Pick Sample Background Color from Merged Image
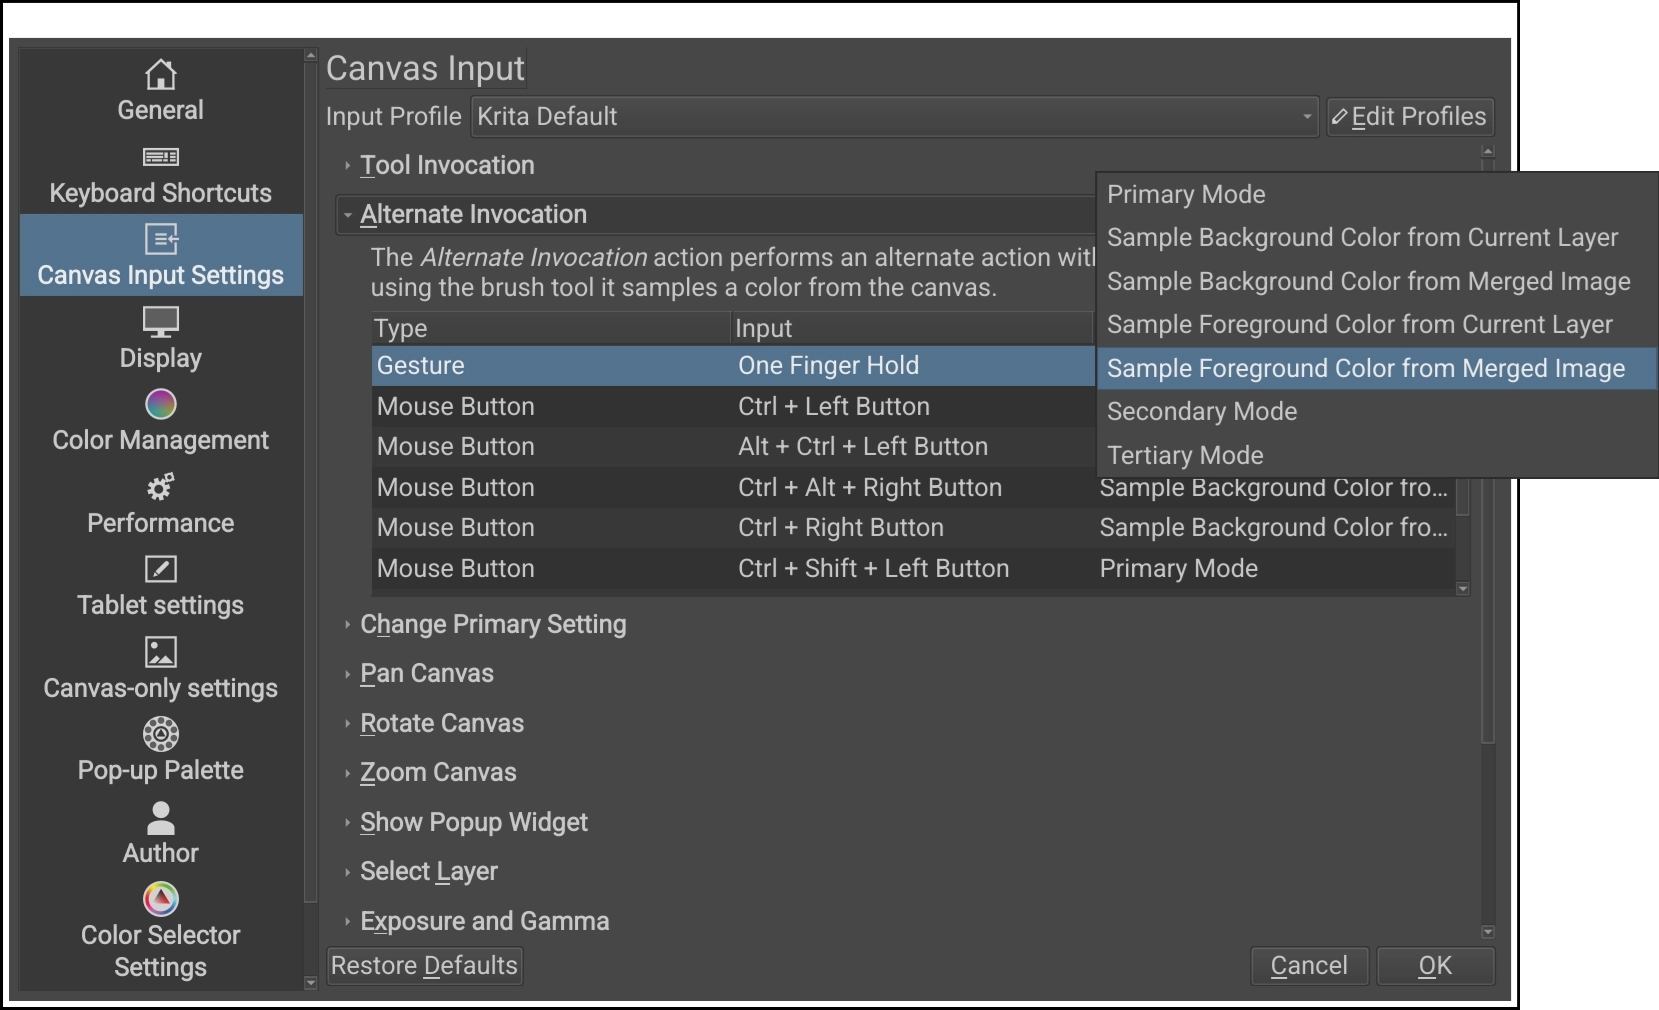Image resolution: width=1659 pixels, height=1010 pixels. coord(1368,282)
